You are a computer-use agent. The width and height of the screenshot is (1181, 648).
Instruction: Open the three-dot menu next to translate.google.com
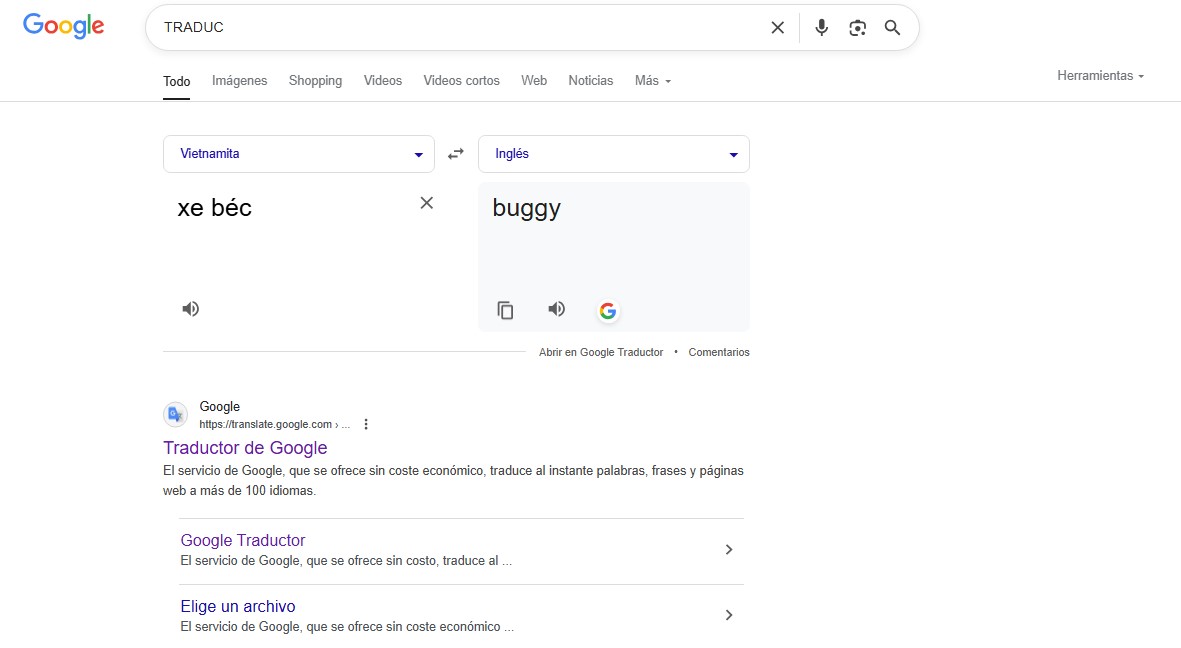coord(366,424)
